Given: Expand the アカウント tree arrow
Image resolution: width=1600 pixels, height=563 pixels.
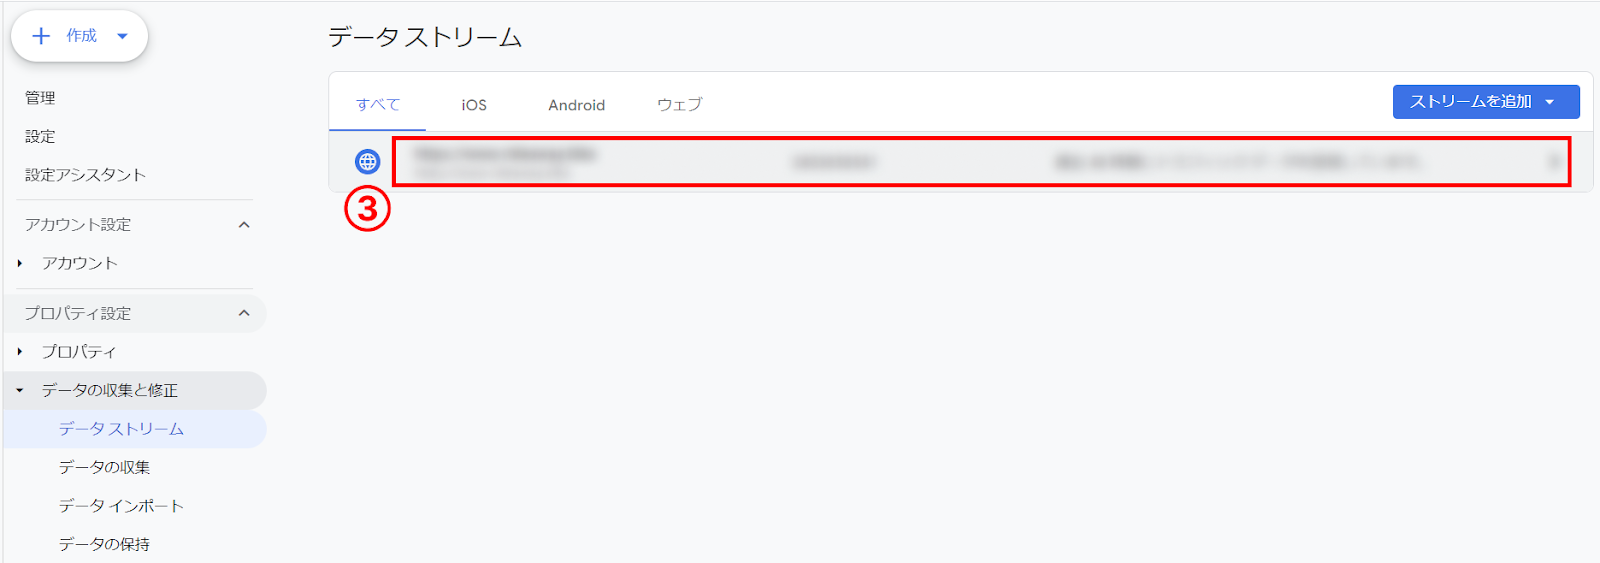Looking at the screenshot, I should pos(20,263).
